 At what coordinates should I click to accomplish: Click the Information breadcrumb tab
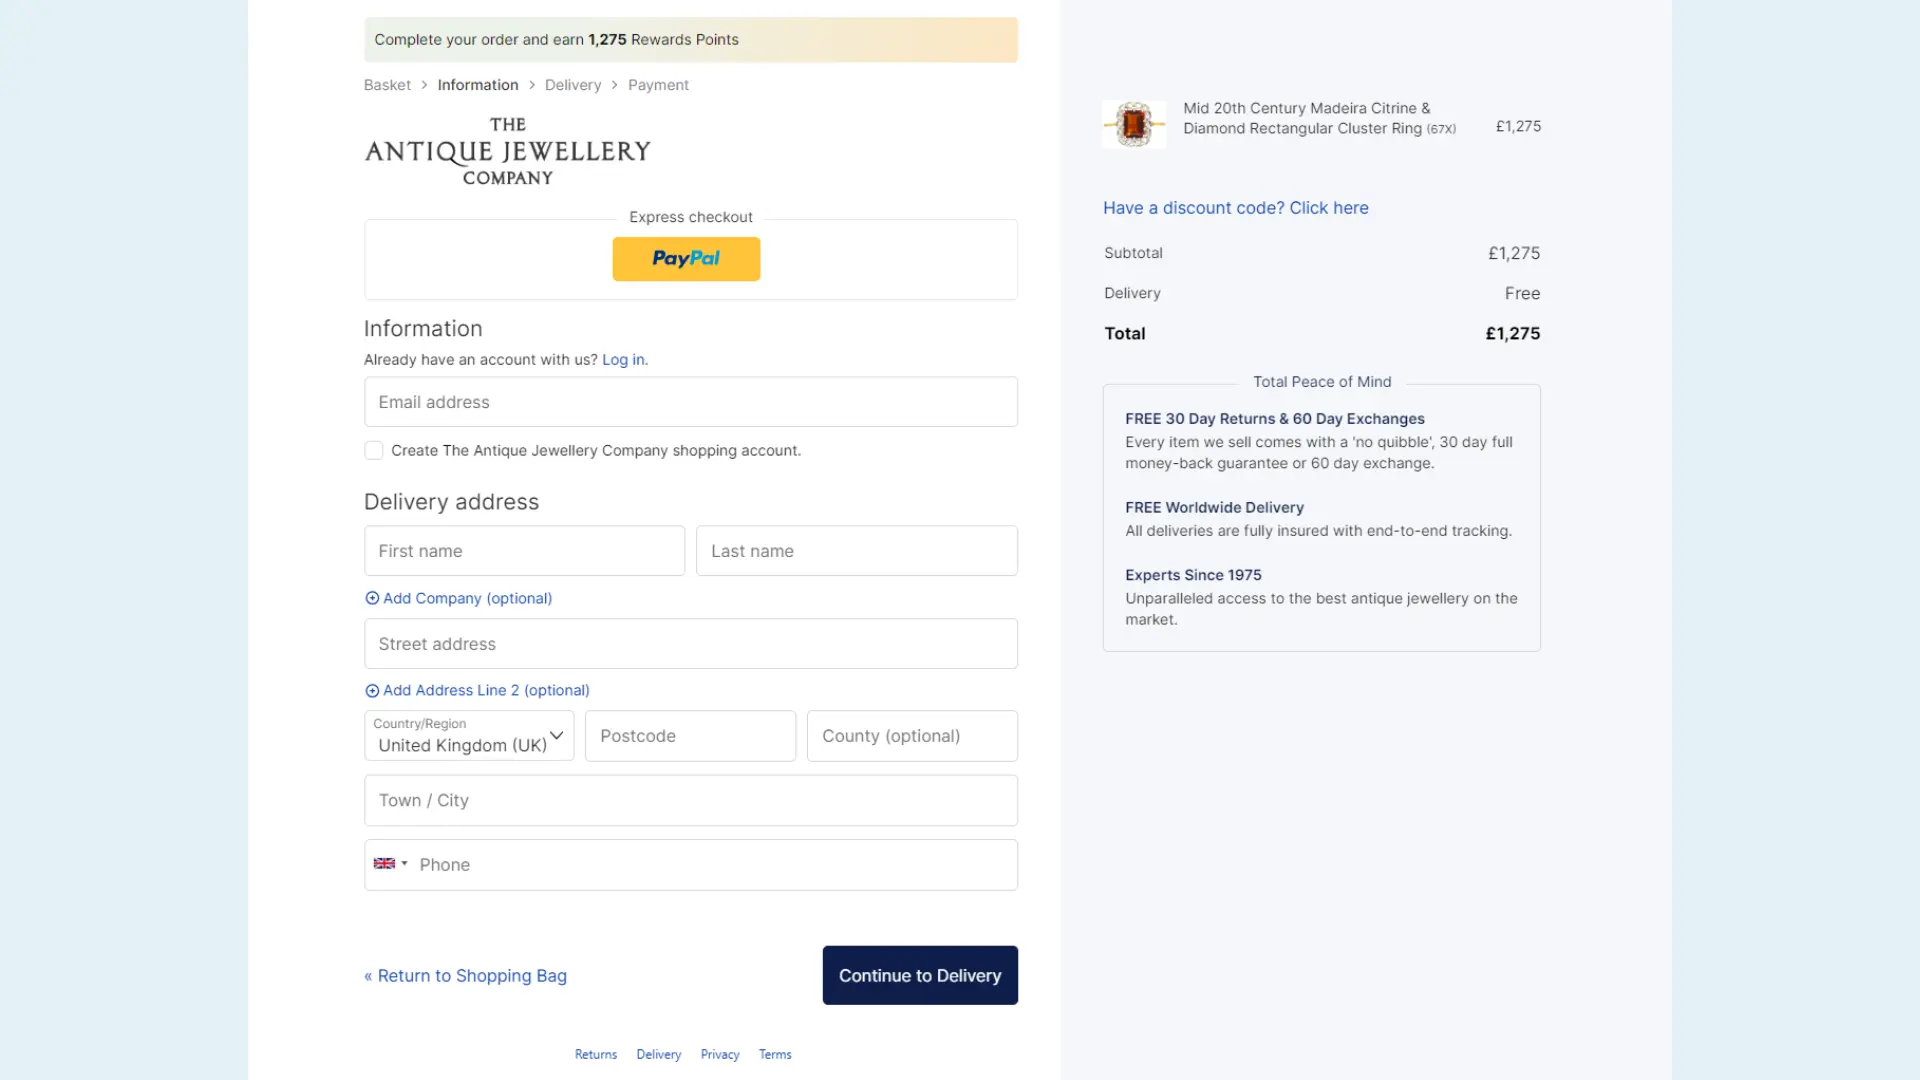pos(477,84)
